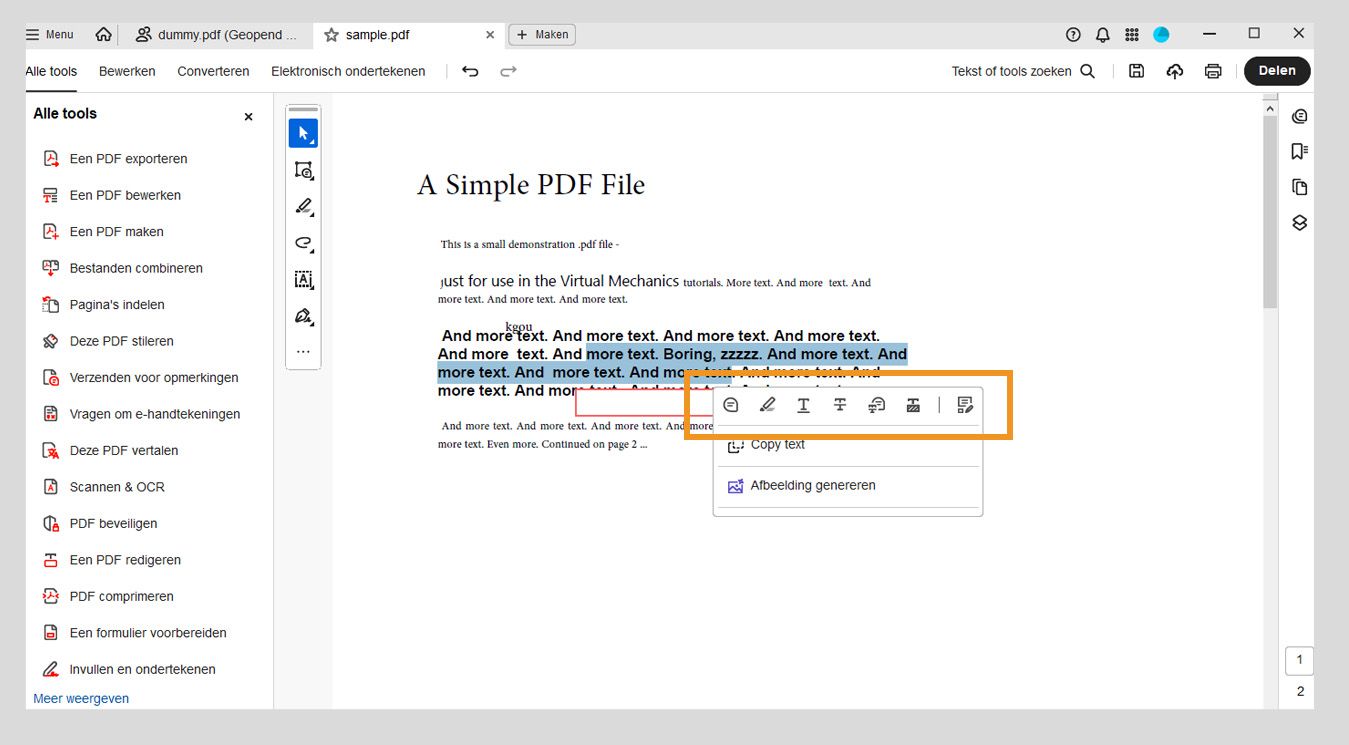Redo the last undone action
The height and width of the screenshot is (745, 1349).
point(508,71)
